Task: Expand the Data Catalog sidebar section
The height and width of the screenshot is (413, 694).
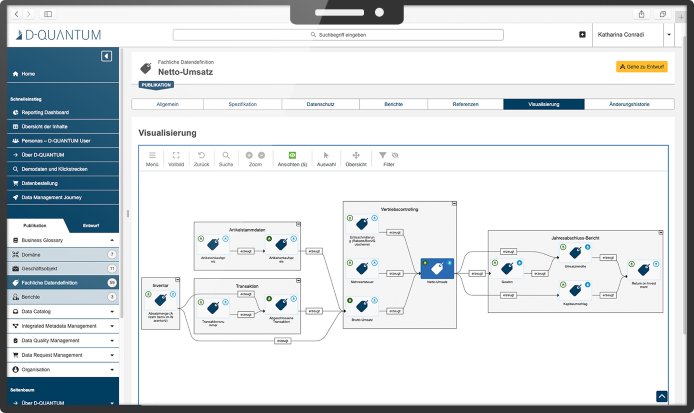Action: pos(113,312)
